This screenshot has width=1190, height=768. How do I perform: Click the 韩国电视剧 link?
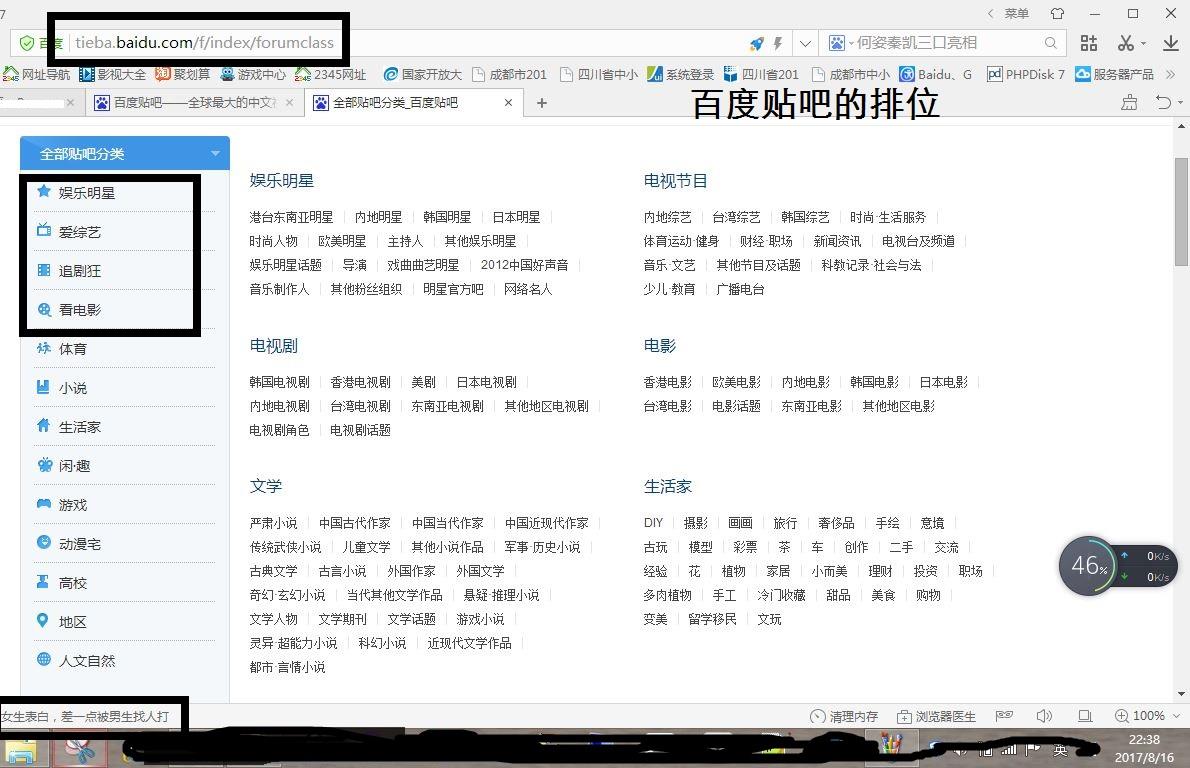[x=279, y=382]
